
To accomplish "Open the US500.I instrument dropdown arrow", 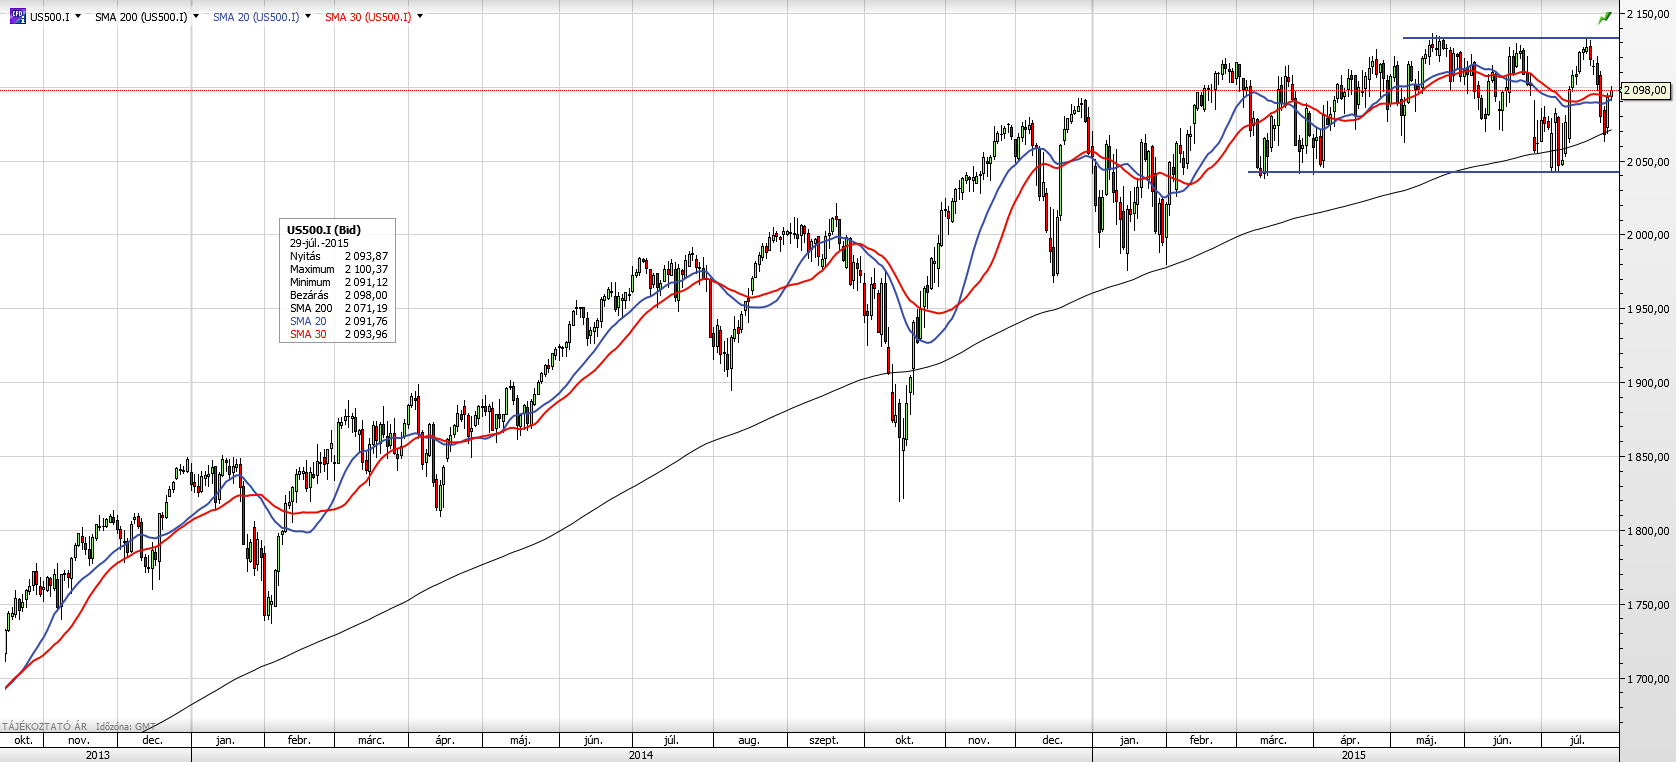I will pos(80,16).
